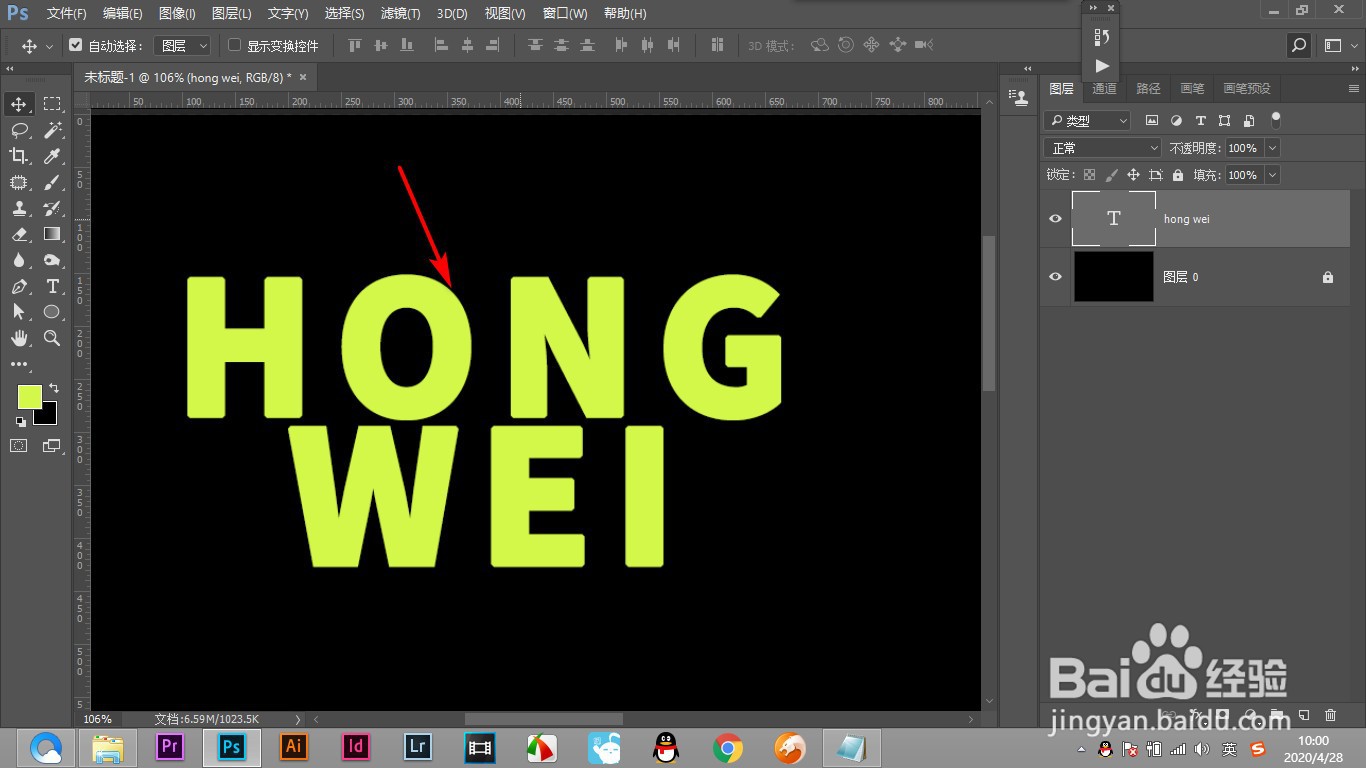Switch to the 通道 tab
1366x768 pixels.
(x=1103, y=88)
